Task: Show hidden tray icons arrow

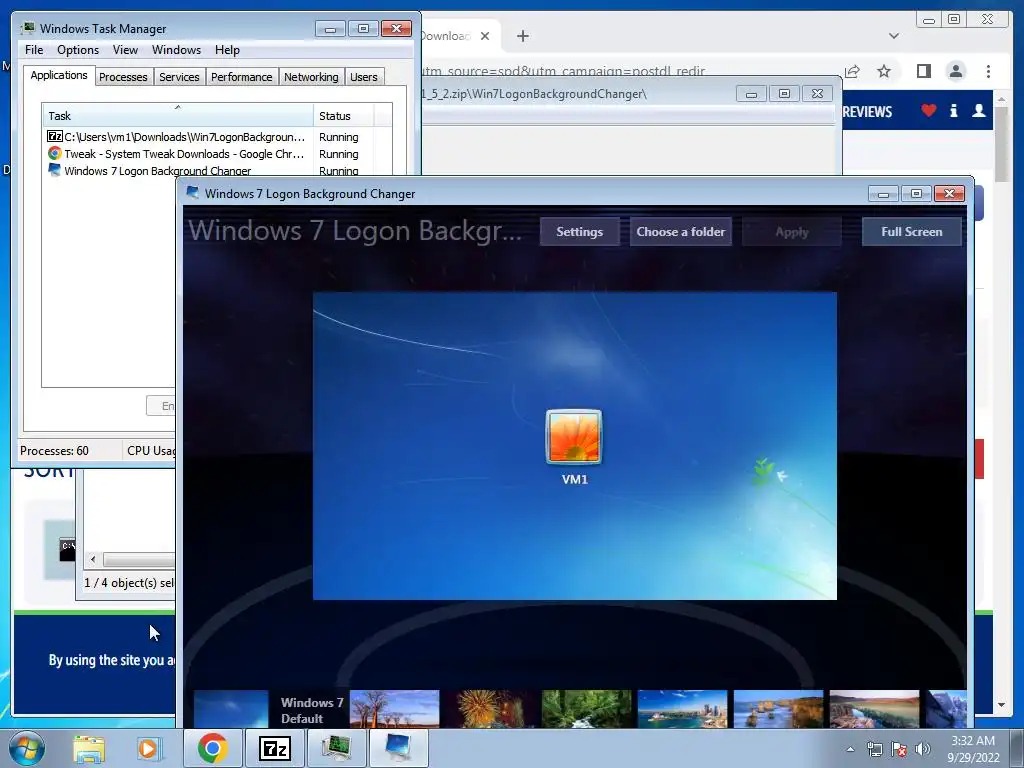Action: [850, 749]
